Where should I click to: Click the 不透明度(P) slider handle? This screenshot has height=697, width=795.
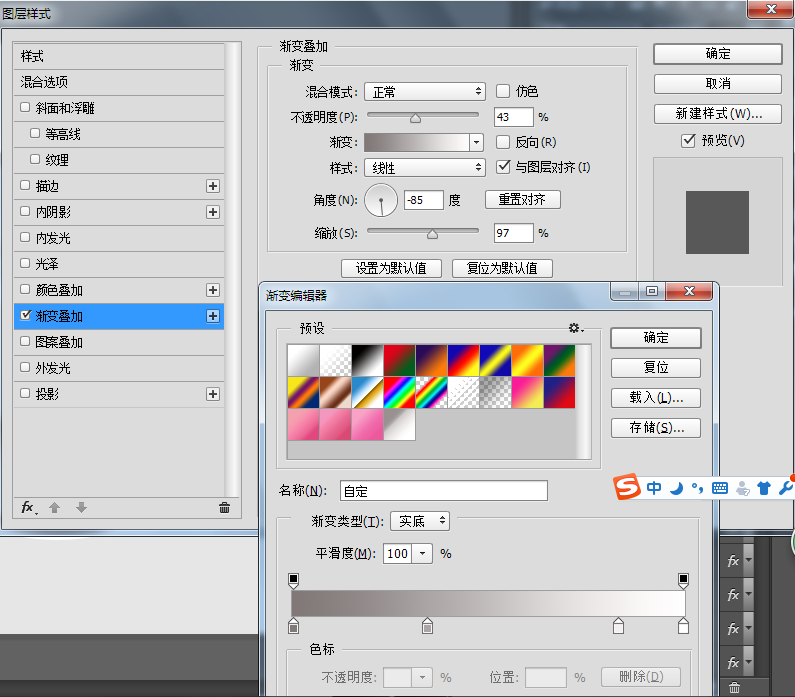[x=415, y=119]
